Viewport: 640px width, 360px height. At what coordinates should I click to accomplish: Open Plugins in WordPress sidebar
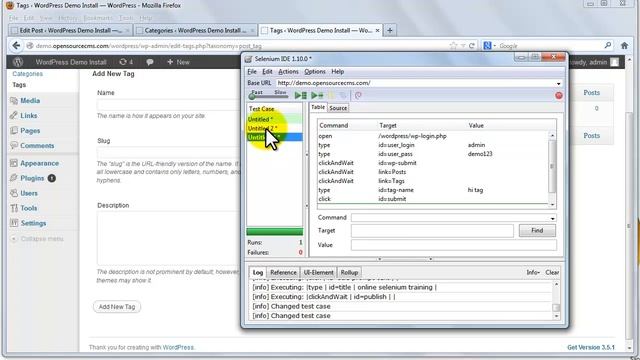(32, 178)
